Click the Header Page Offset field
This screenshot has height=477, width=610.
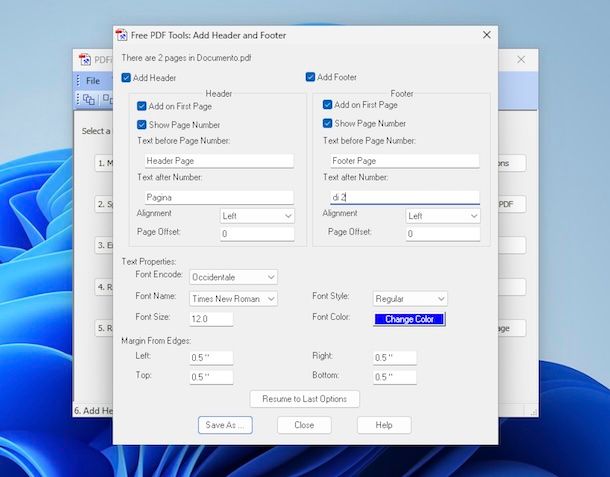[x=257, y=234]
